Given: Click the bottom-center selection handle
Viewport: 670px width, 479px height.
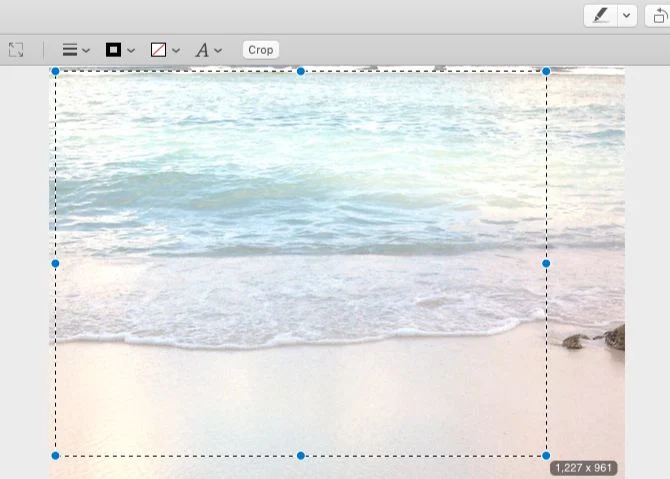Looking at the screenshot, I should point(301,455).
